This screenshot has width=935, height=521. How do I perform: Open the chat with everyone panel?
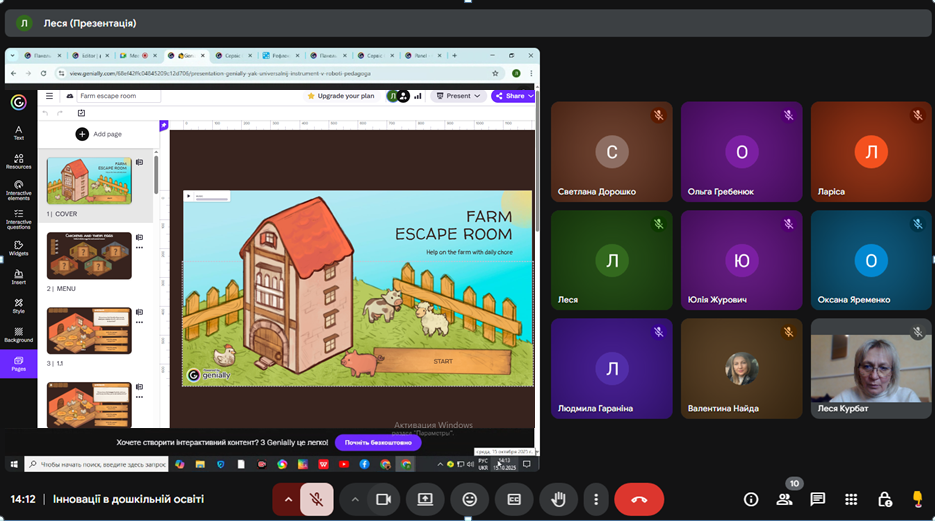click(x=818, y=499)
